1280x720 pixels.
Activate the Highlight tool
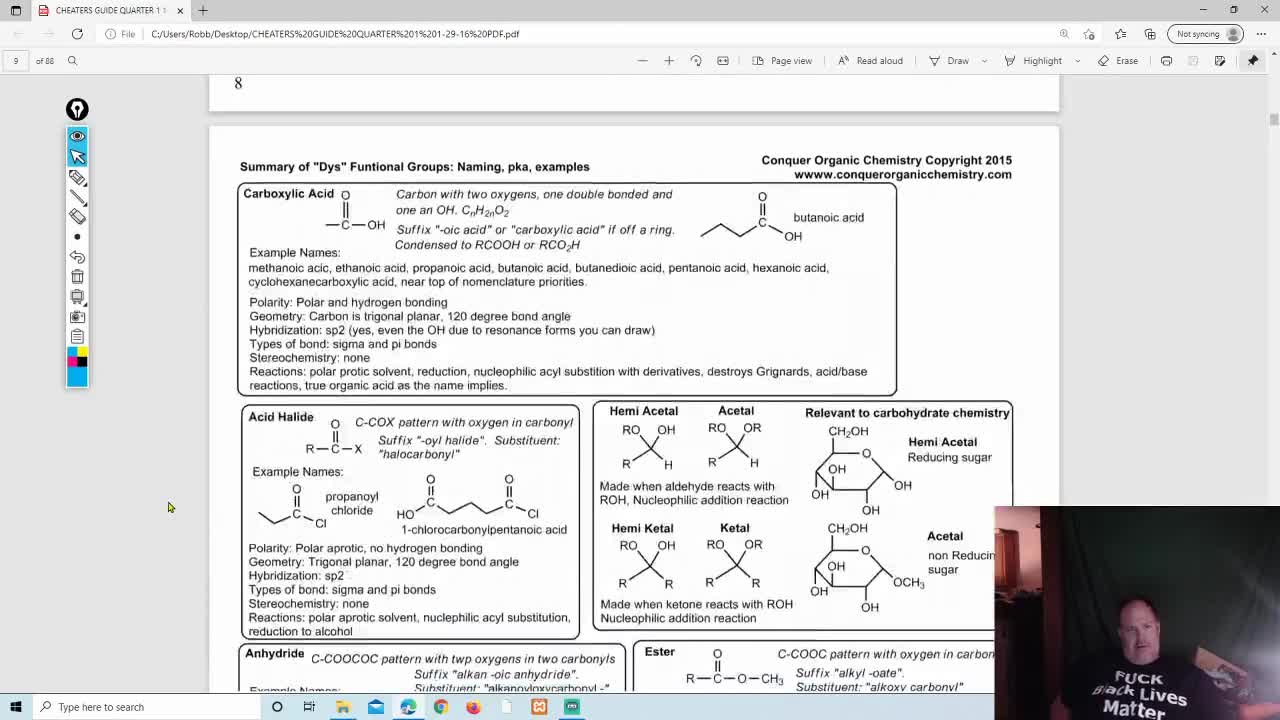coord(1033,61)
